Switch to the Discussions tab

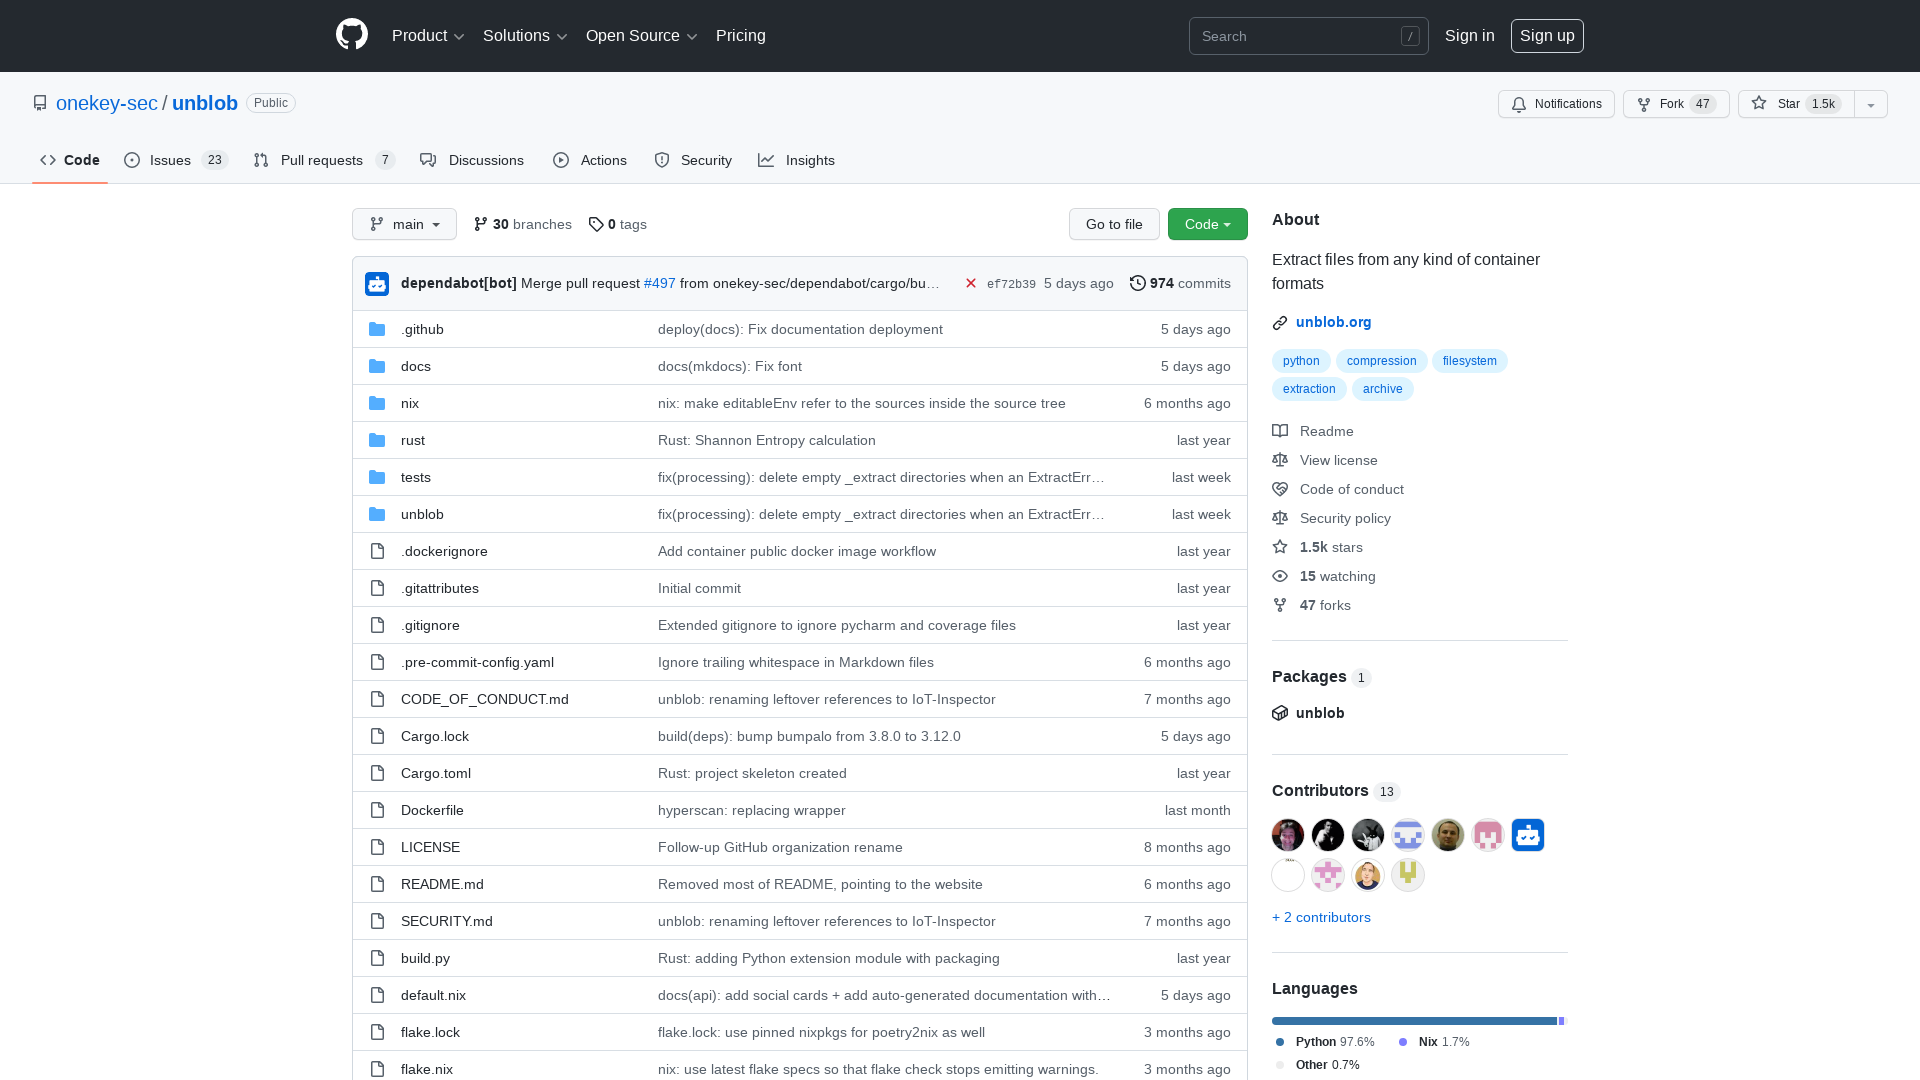pos(472,160)
